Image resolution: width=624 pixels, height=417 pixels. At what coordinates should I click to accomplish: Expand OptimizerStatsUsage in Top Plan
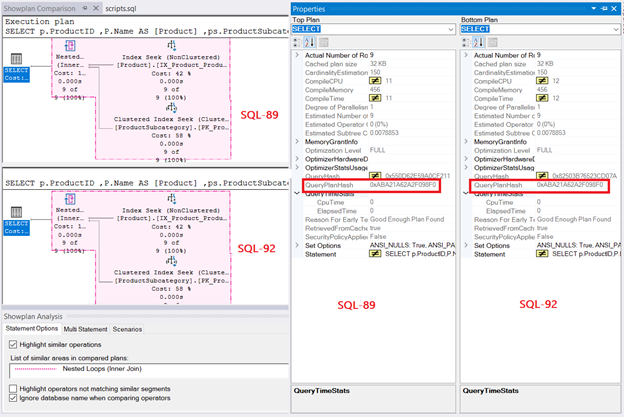[x=297, y=167]
